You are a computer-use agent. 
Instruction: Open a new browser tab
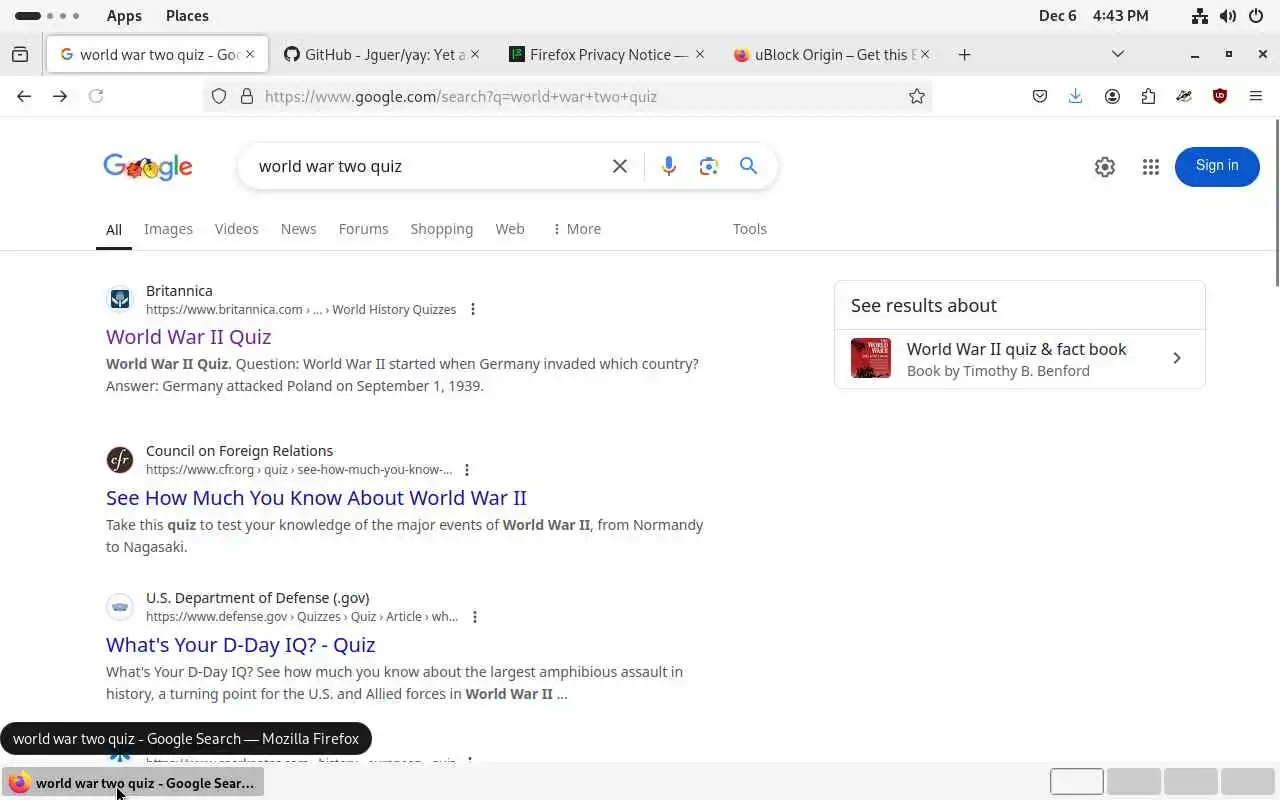[964, 55]
